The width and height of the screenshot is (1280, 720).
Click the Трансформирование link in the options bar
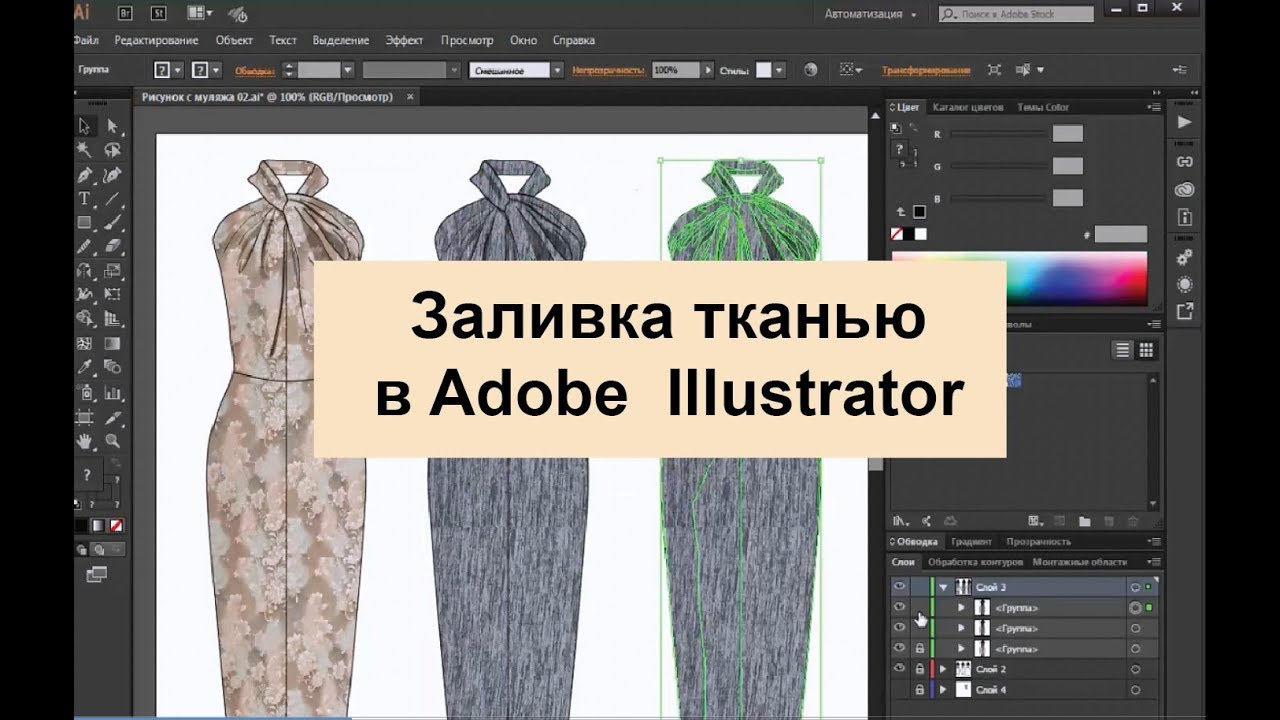925,69
